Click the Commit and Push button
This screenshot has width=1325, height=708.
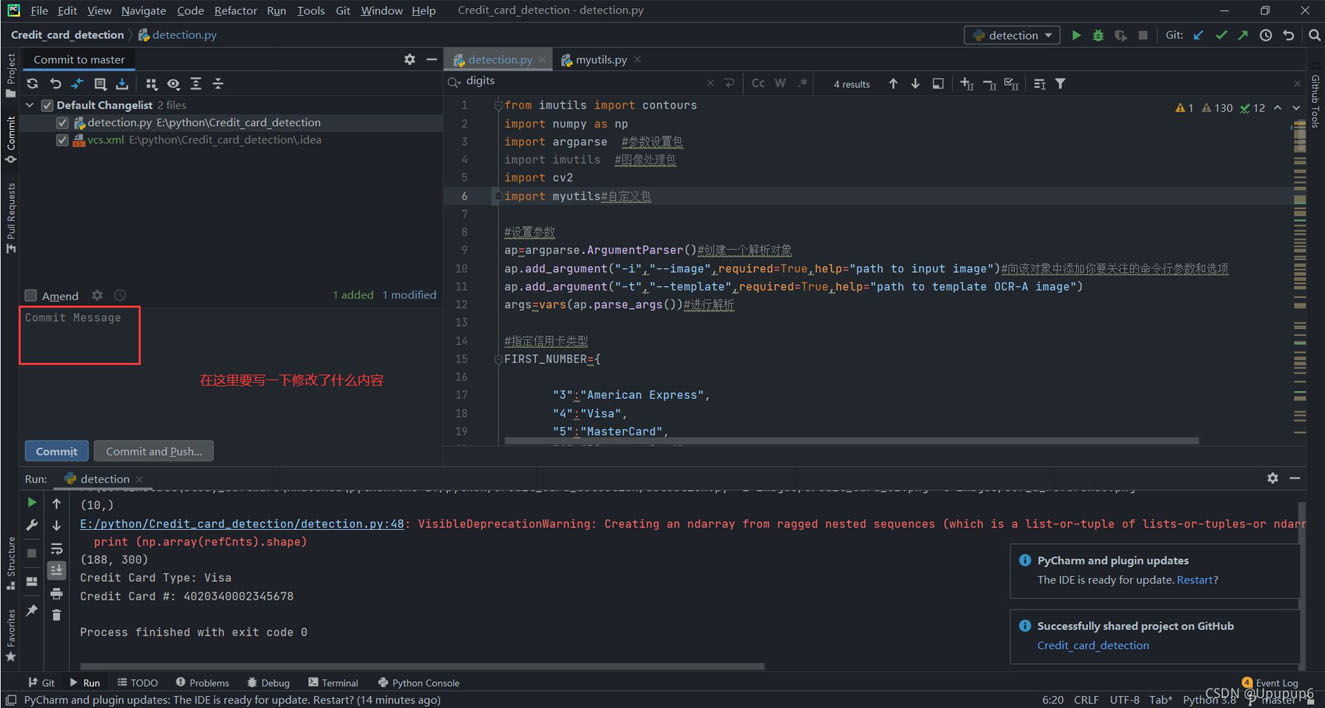pos(153,451)
